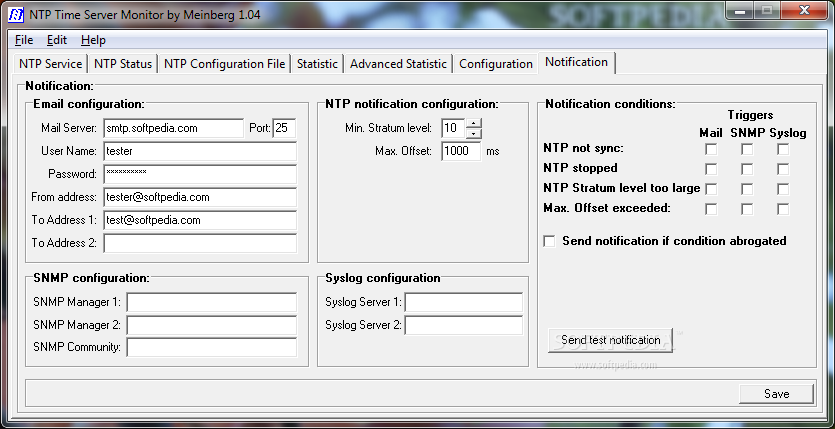Viewport: 835px width, 429px height.
Task: Enable Mail trigger for NTP not sync
Action: click(x=711, y=150)
